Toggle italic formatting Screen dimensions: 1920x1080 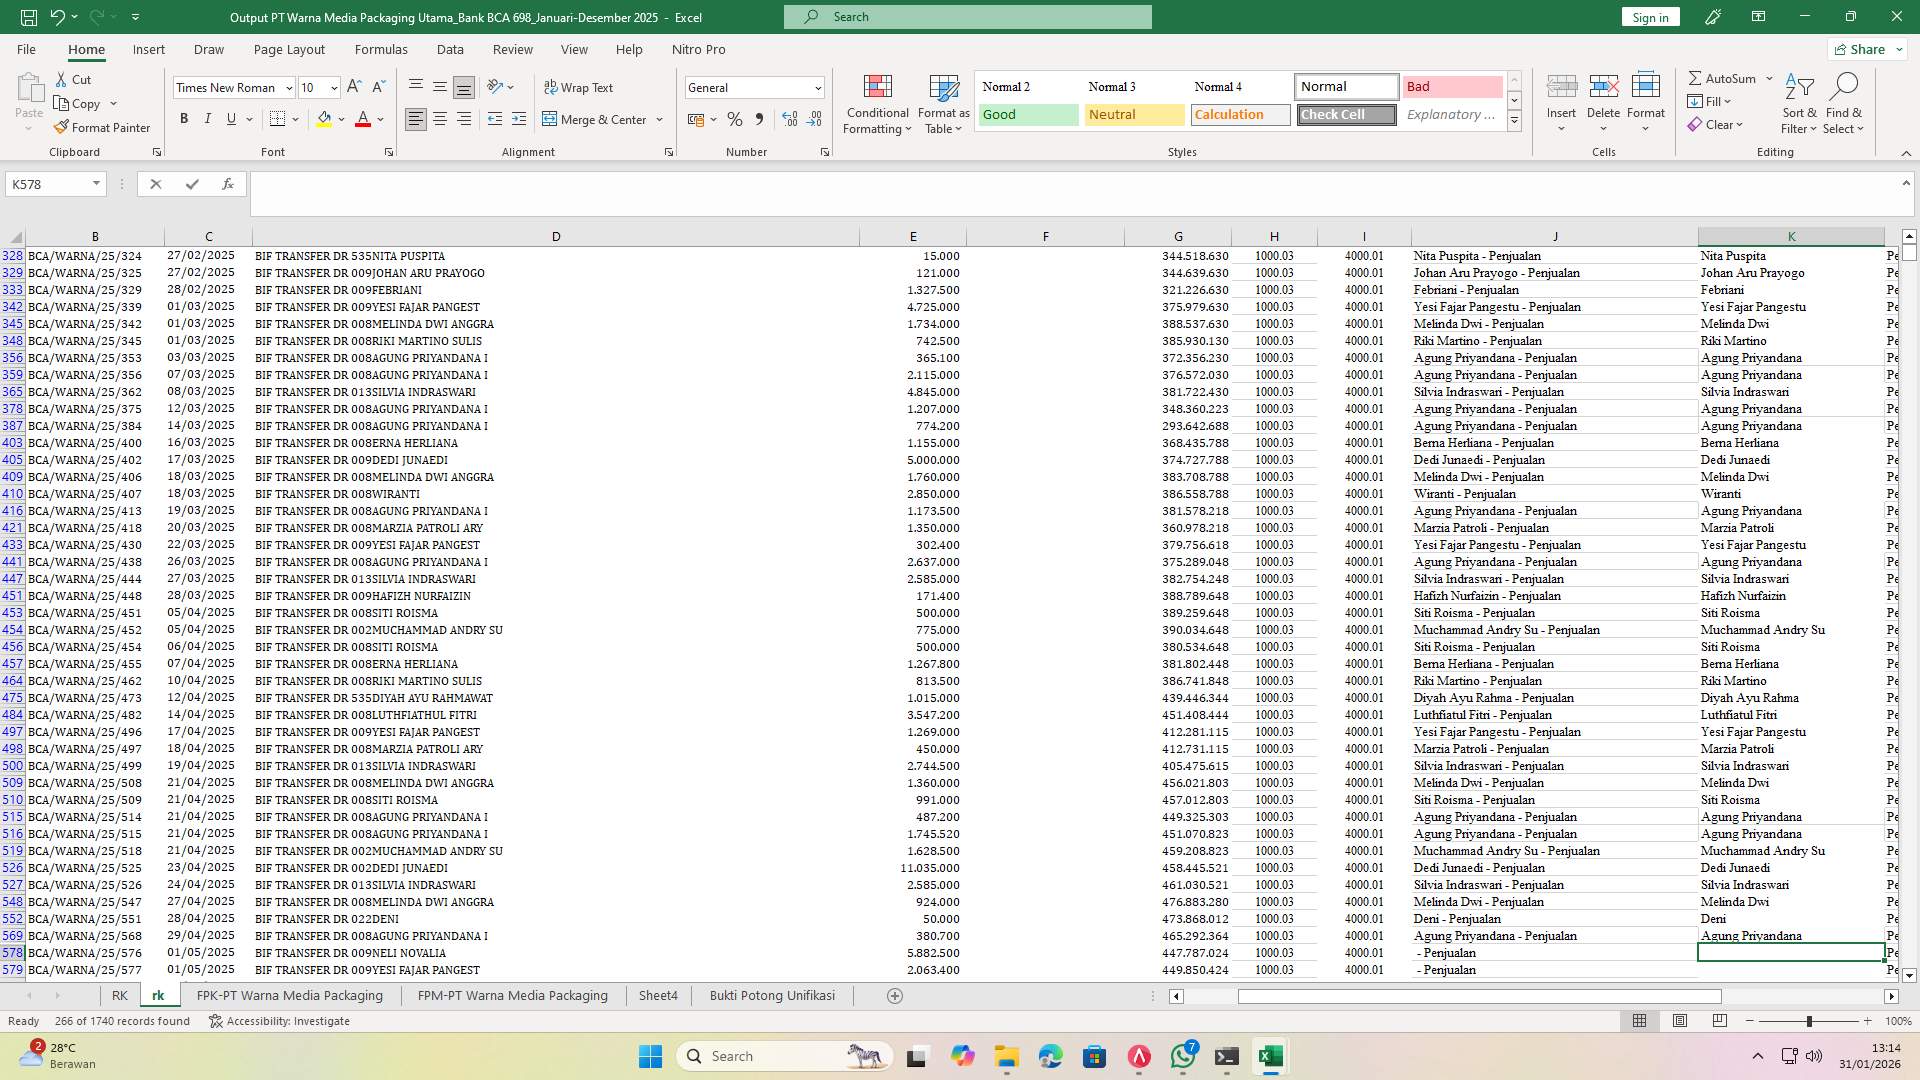pos(208,118)
